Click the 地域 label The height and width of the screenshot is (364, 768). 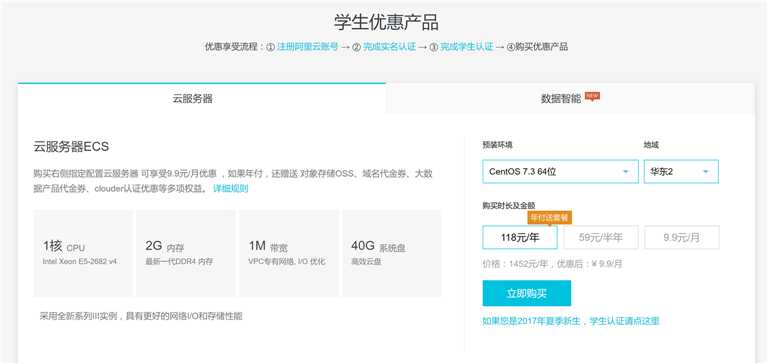pyautogui.click(x=651, y=145)
